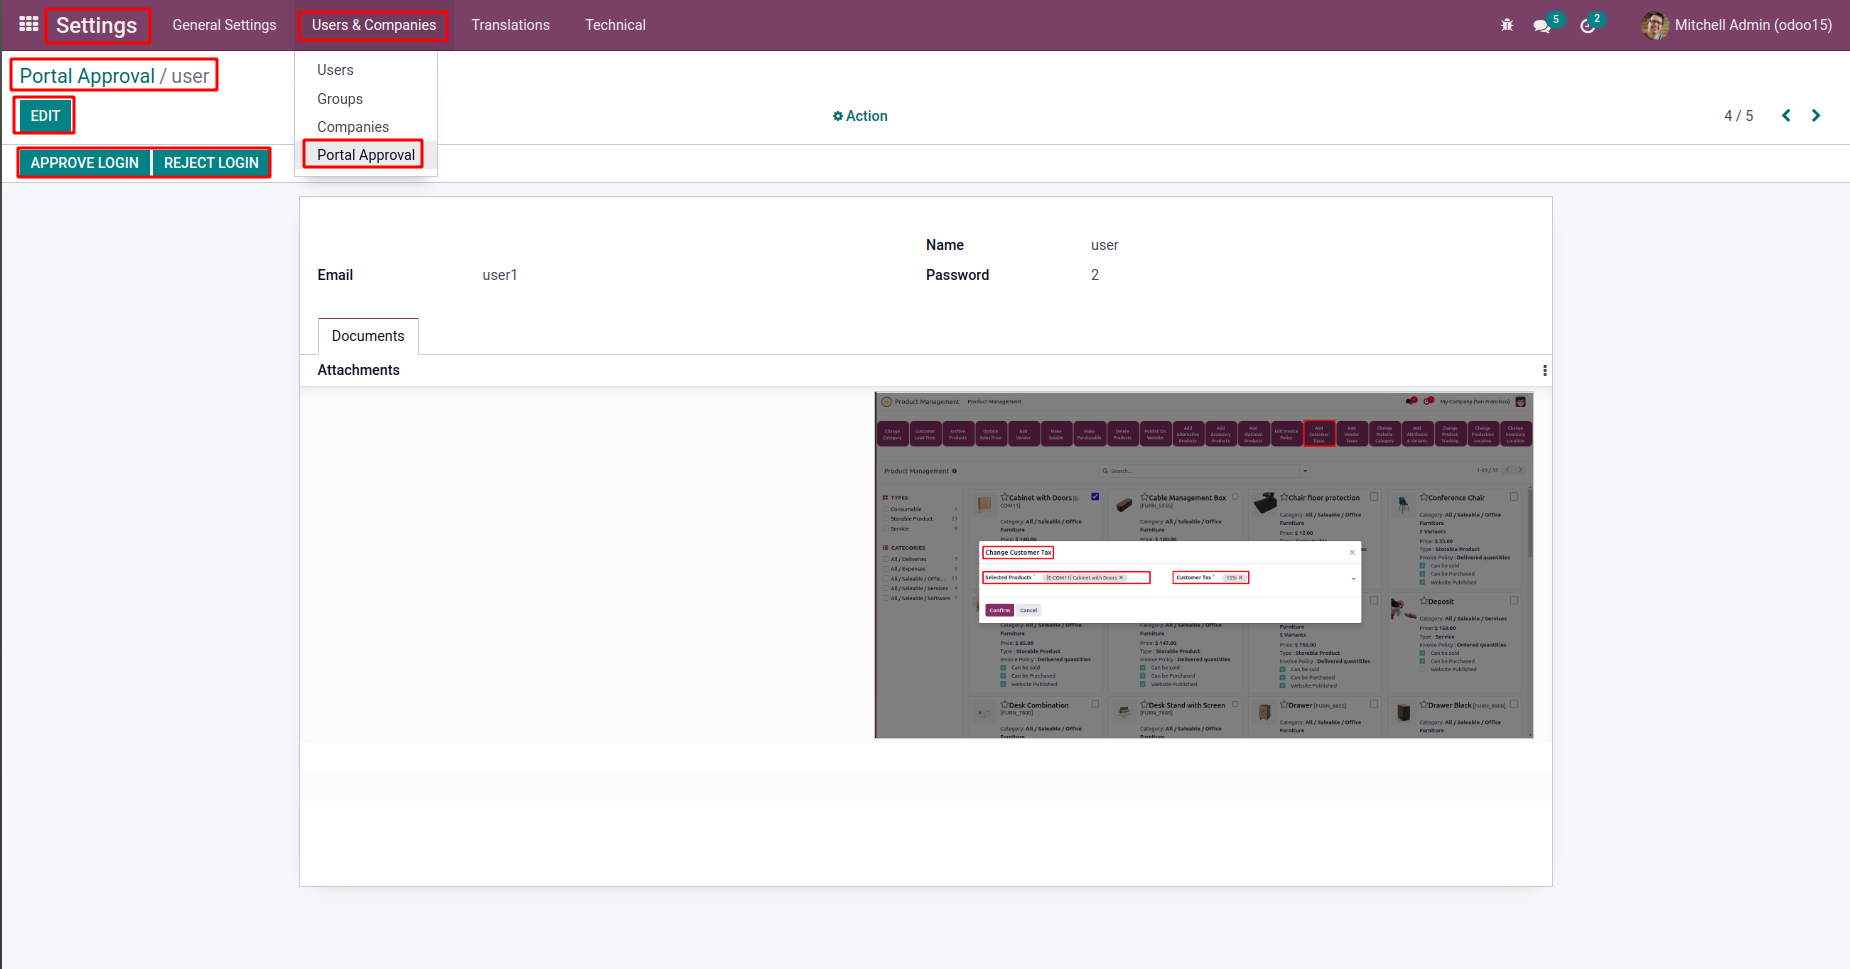The height and width of the screenshot is (969, 1850).
Task: Open the Action gear dropdown
Action: pyautogui.click(x=860, y=116)
